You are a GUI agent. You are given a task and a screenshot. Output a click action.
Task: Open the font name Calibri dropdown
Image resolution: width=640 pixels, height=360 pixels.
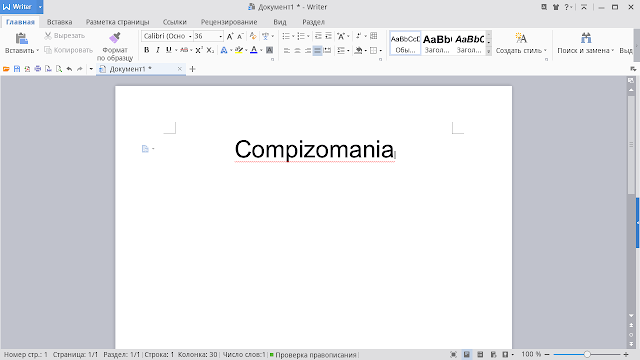(x=190, y=36)
